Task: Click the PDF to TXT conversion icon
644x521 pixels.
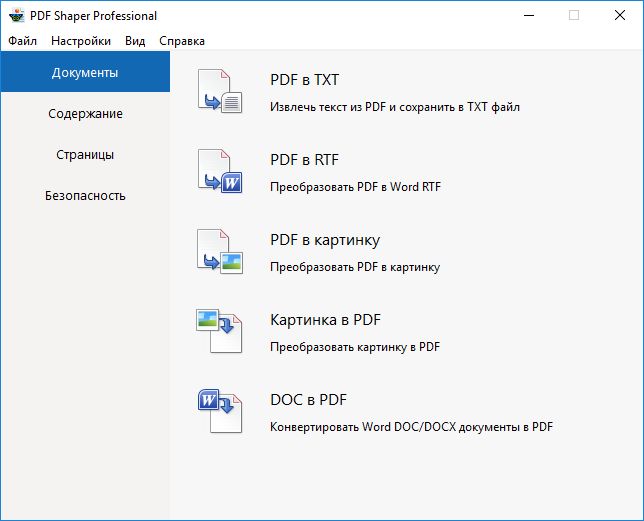Action: tap(220, 92)
